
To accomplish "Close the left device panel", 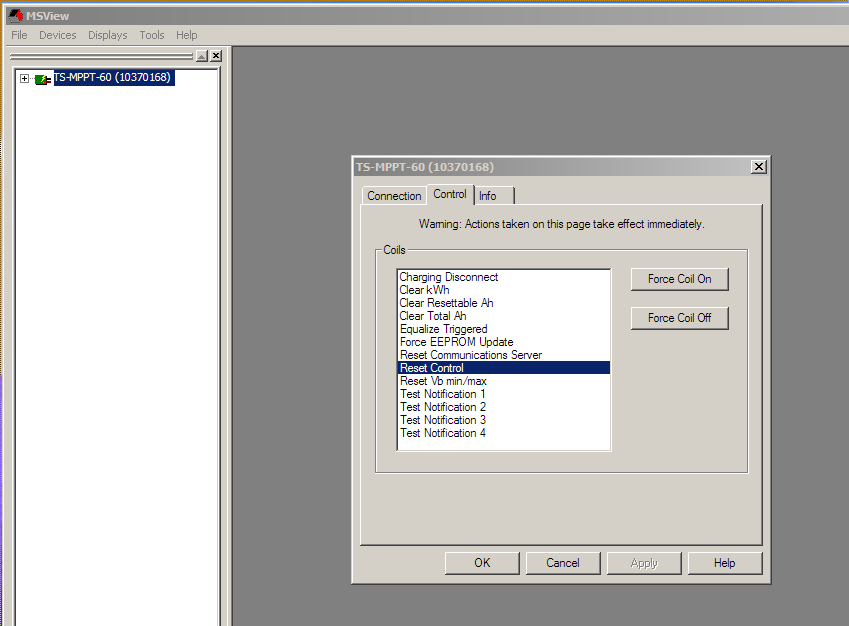I will pos(216,56).
